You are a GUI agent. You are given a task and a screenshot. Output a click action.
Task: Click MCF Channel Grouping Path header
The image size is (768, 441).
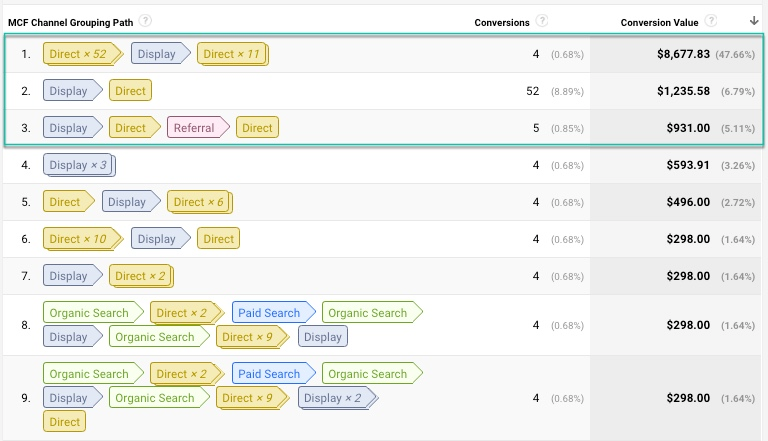[x=71, y=23]
